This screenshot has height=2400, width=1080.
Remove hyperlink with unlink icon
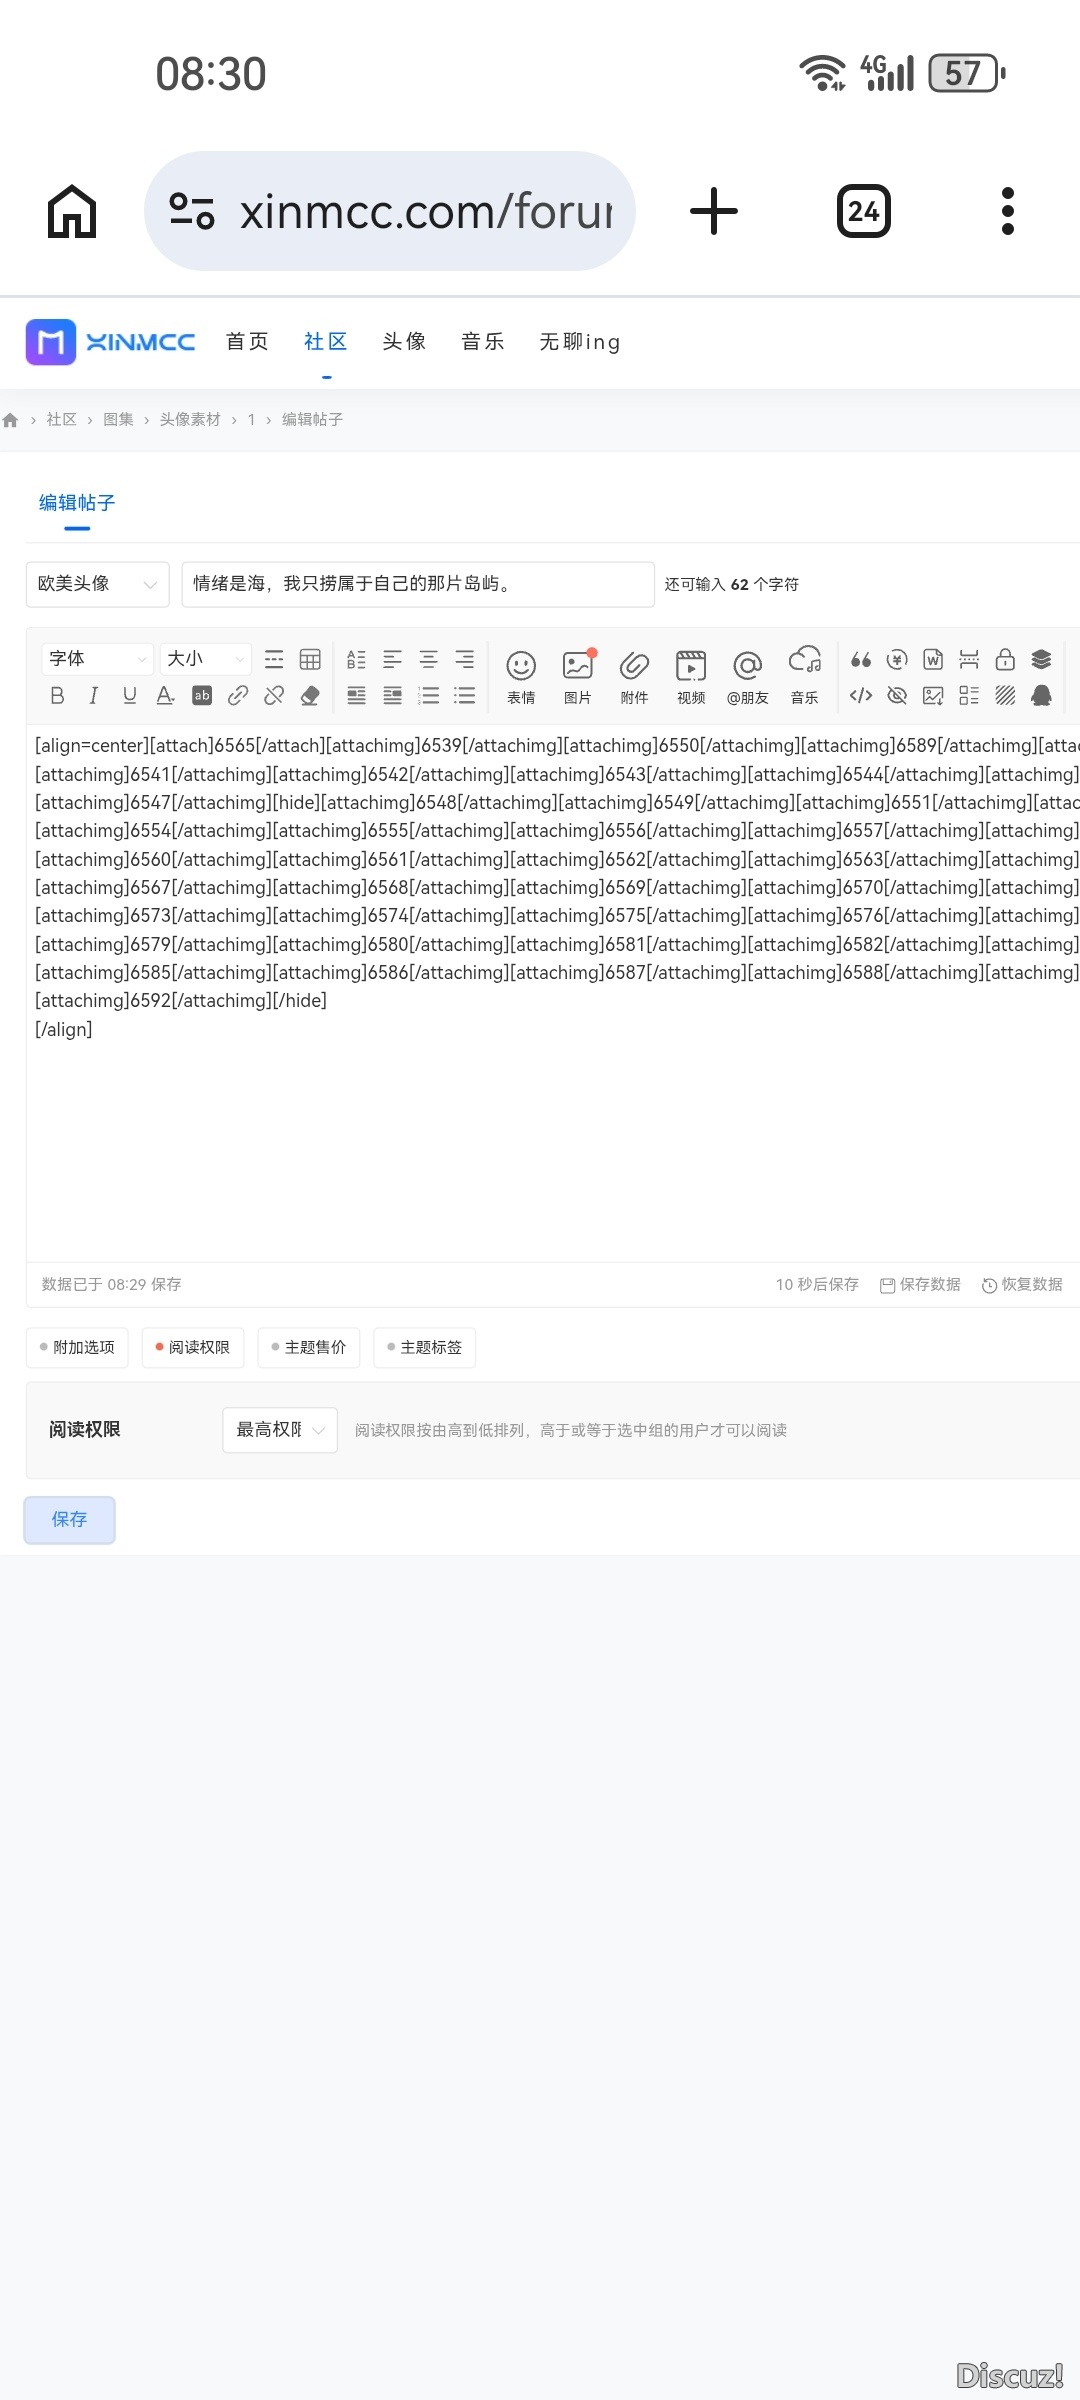click(x=274, y=695)
